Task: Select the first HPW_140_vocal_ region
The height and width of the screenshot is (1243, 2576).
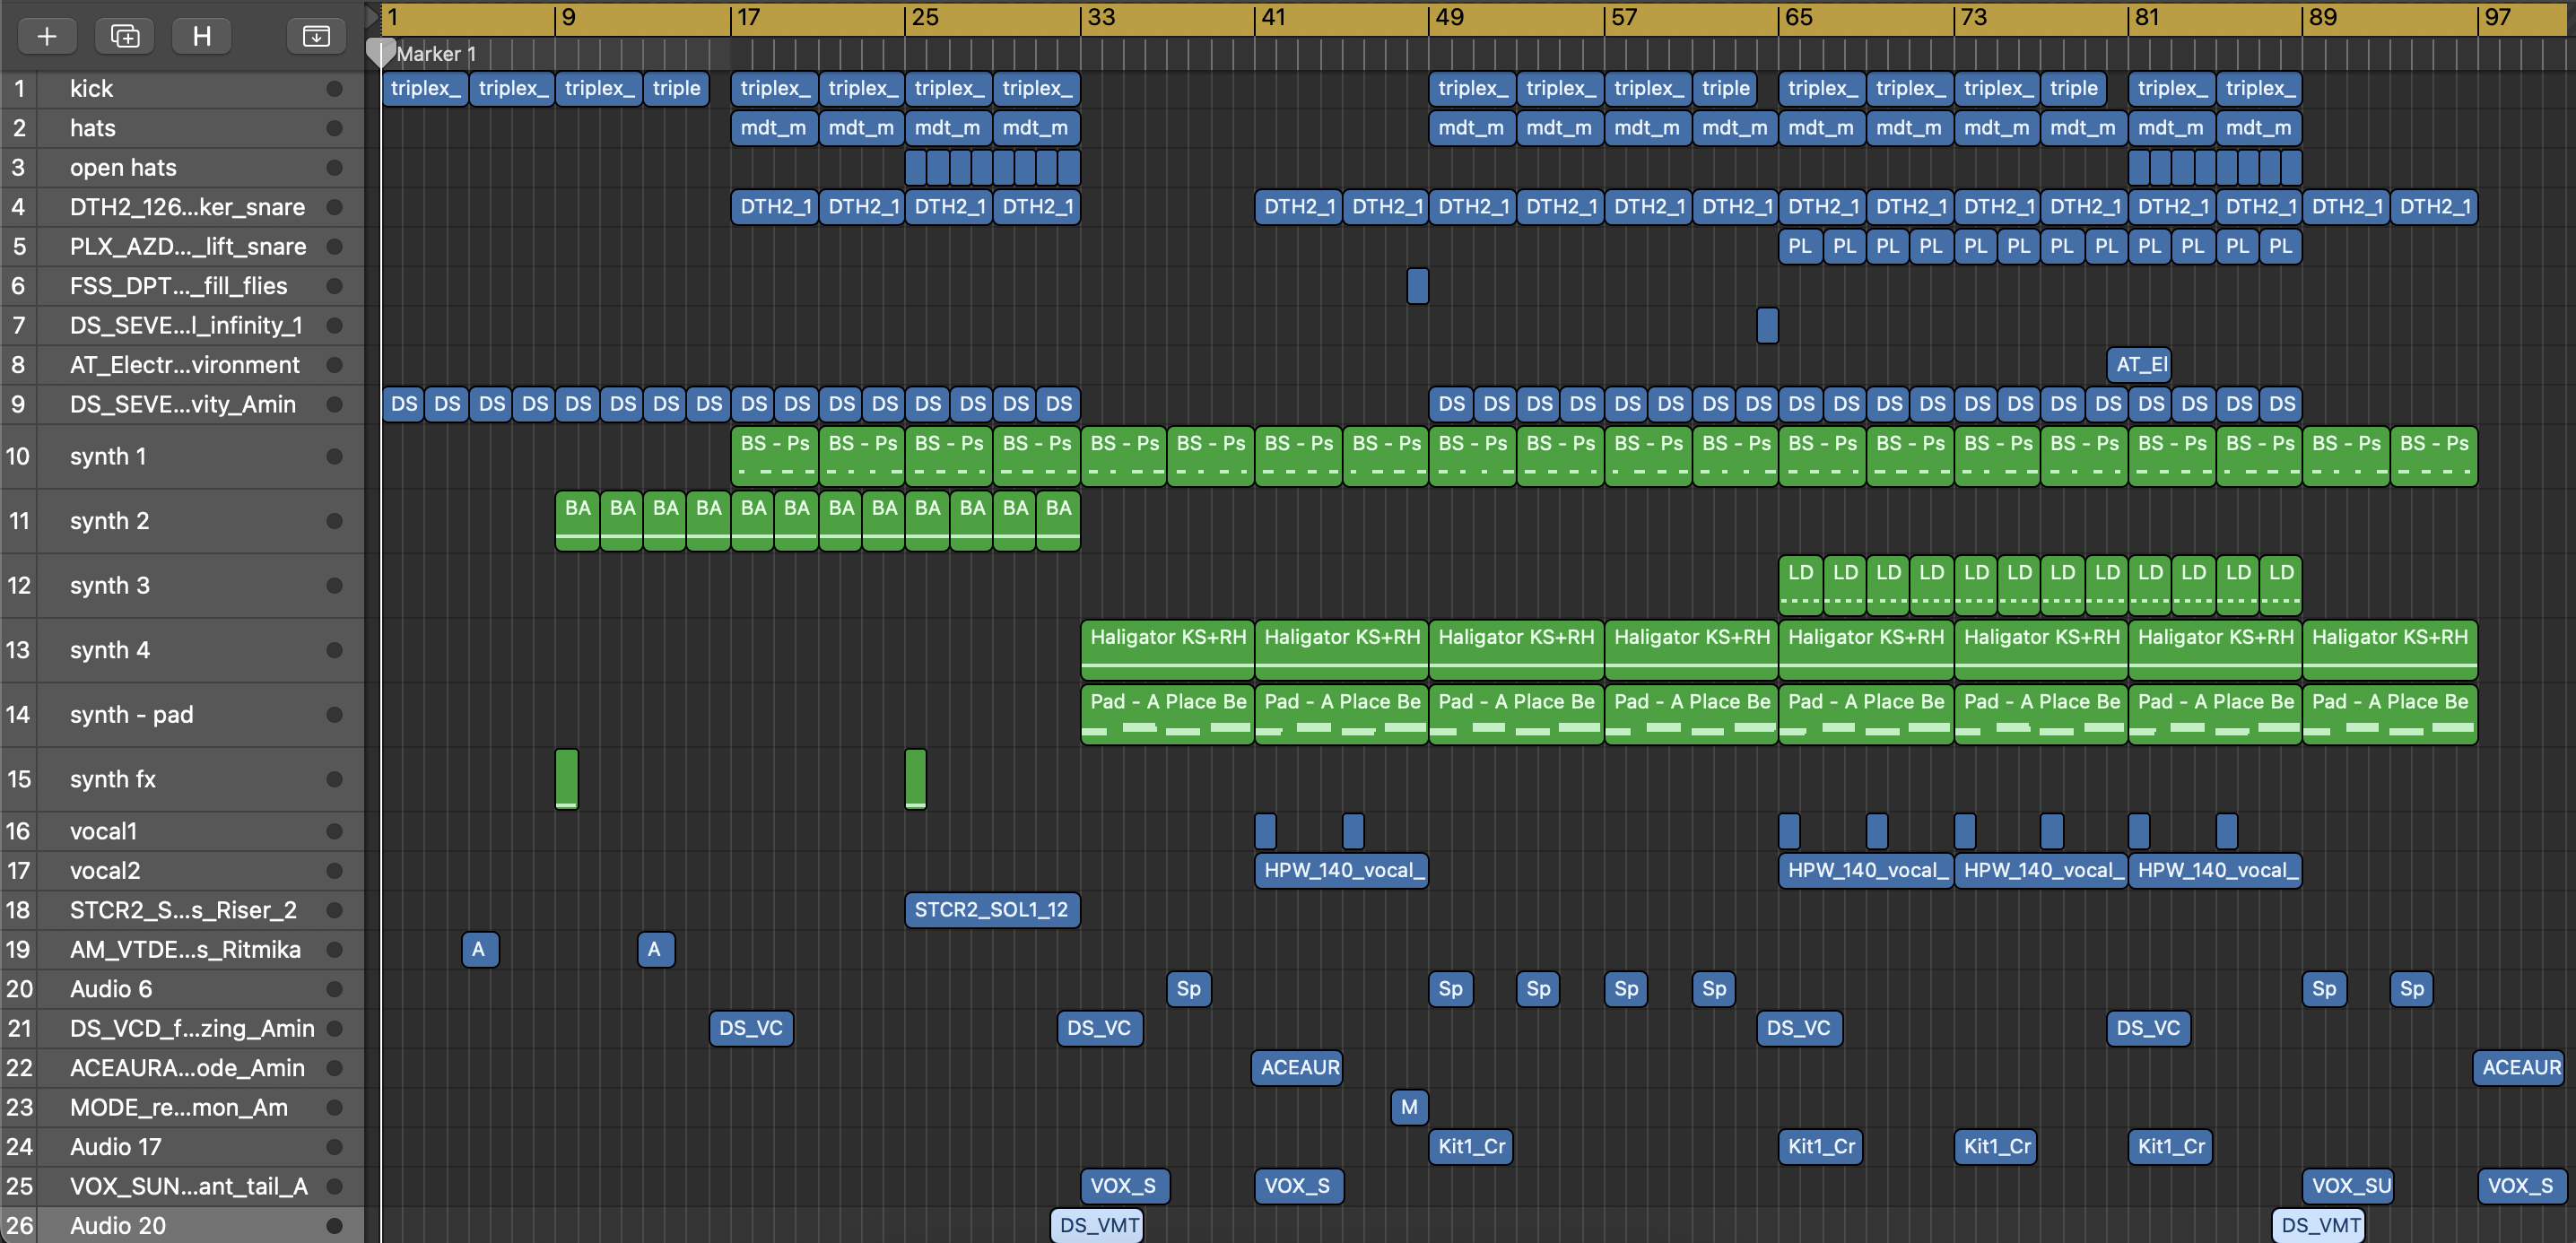Action: 1340,870
